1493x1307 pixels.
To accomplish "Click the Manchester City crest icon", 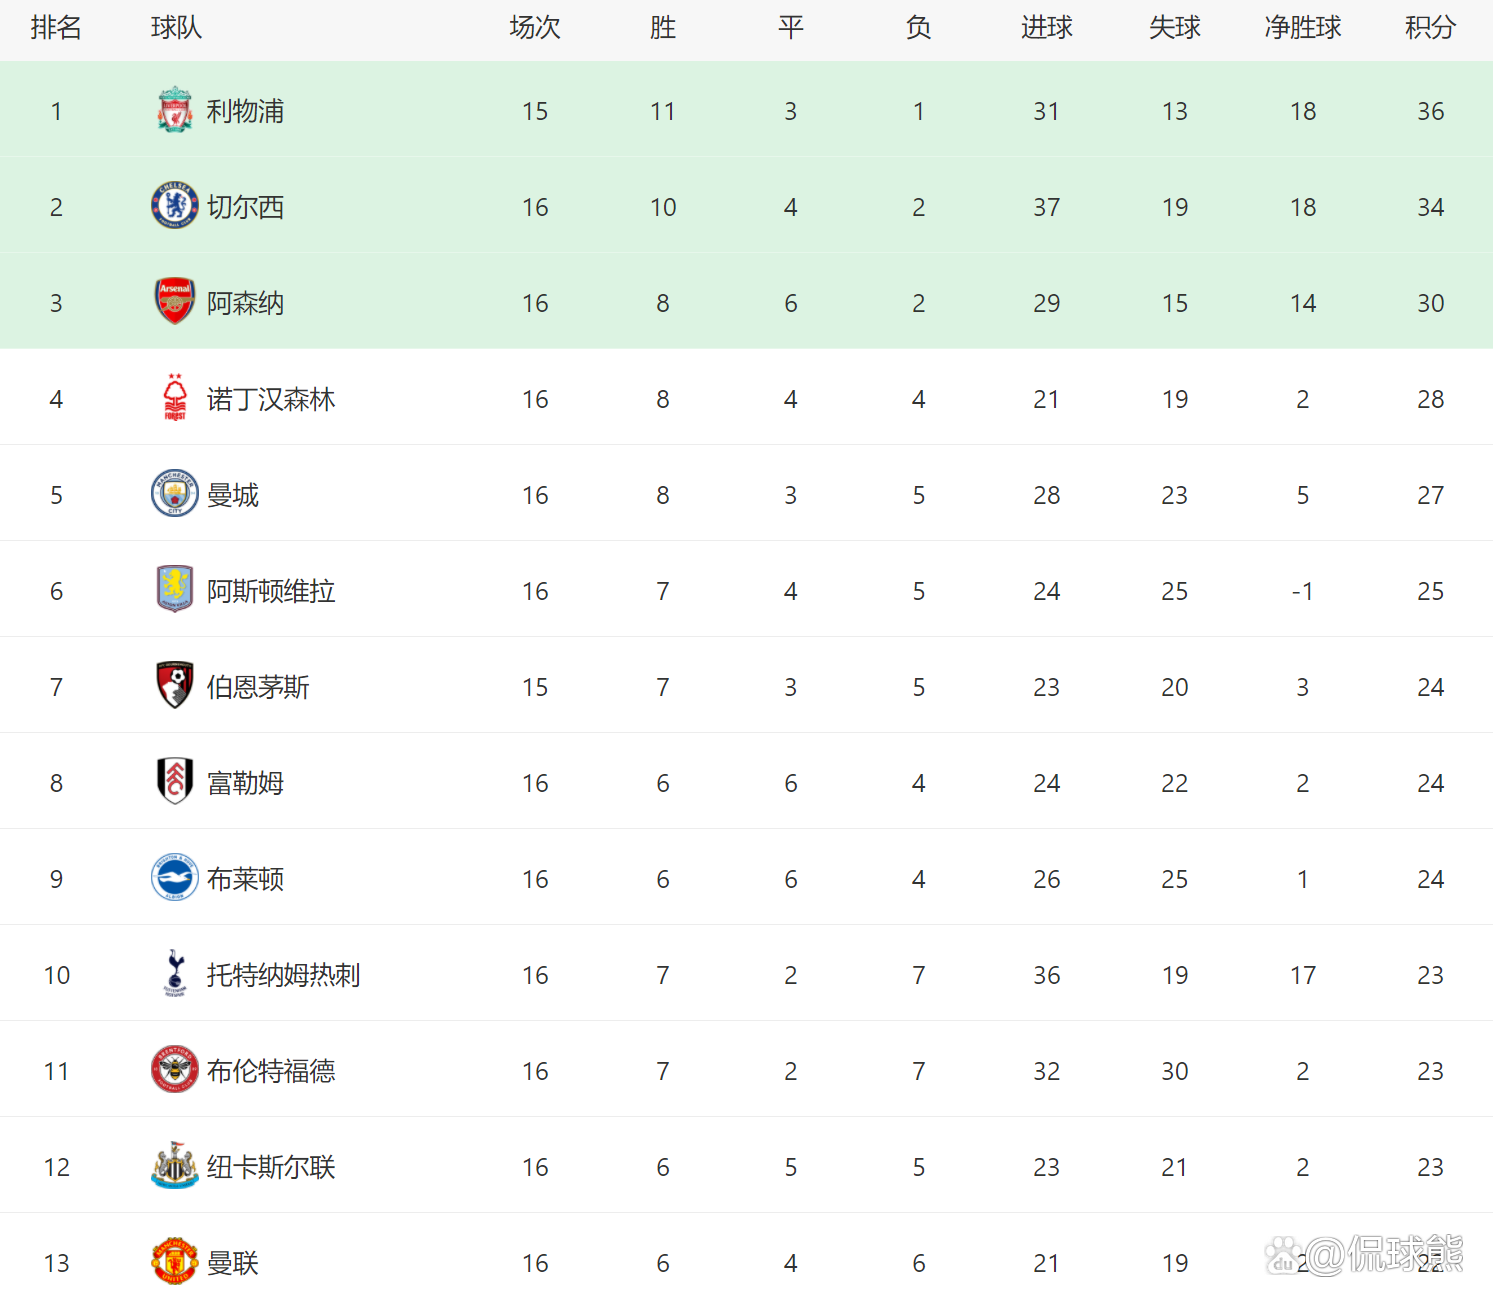I will point(175,495).
